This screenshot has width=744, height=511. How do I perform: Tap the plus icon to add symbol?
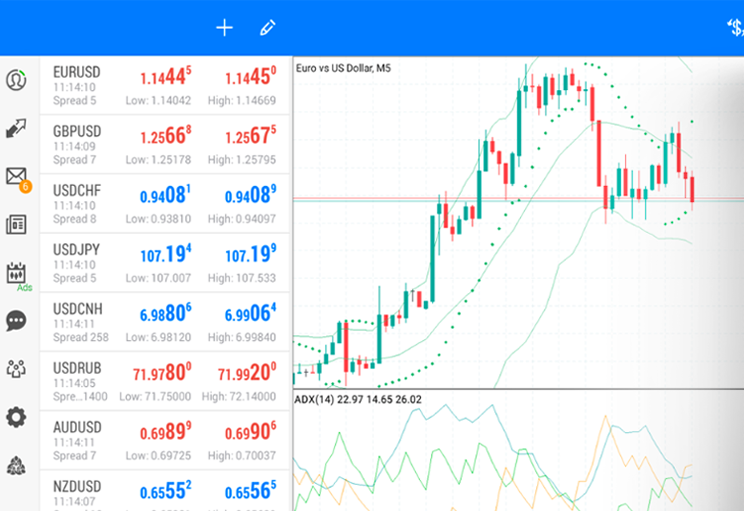click(224, 28)
